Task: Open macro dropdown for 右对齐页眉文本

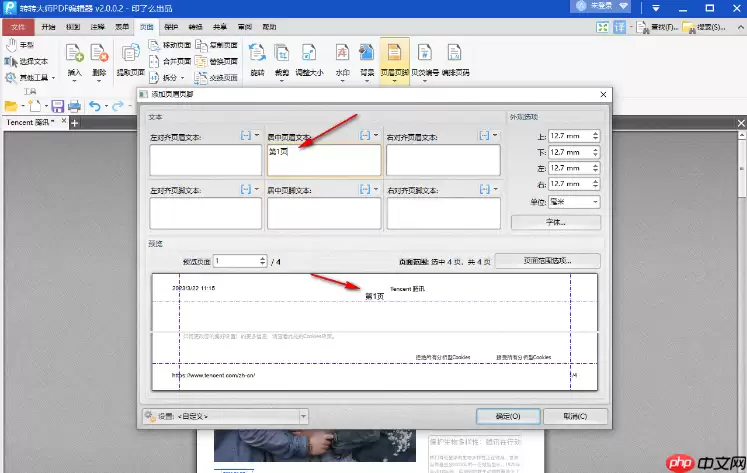Action: point(486,135)
